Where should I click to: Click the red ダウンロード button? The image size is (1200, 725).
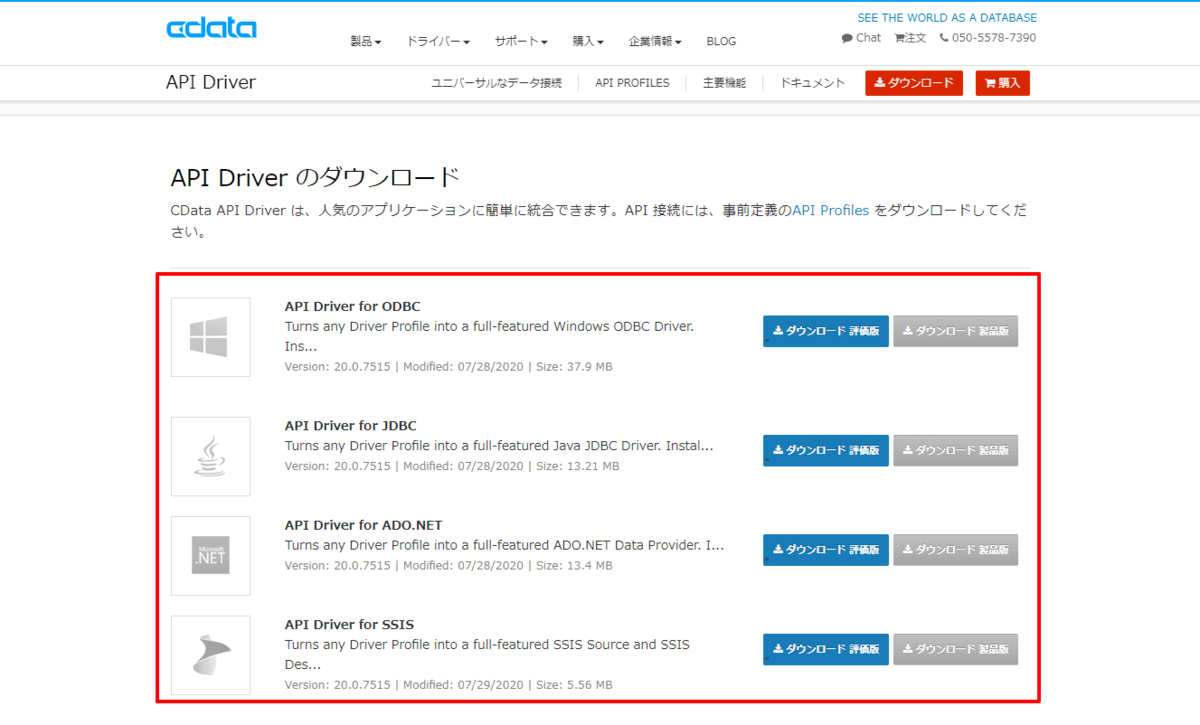click(x=914, y=83)
